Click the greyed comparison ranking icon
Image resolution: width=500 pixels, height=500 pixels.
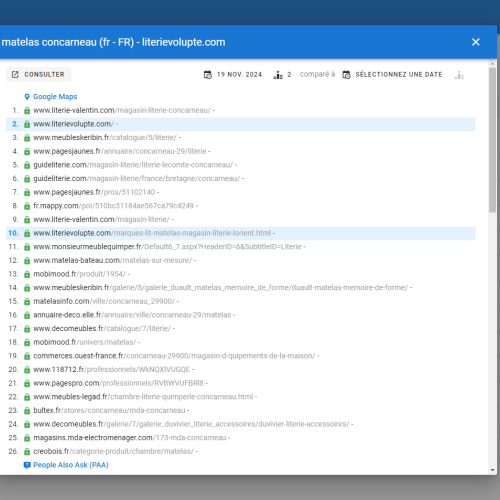pyautogui.click(x=459, y=75)
